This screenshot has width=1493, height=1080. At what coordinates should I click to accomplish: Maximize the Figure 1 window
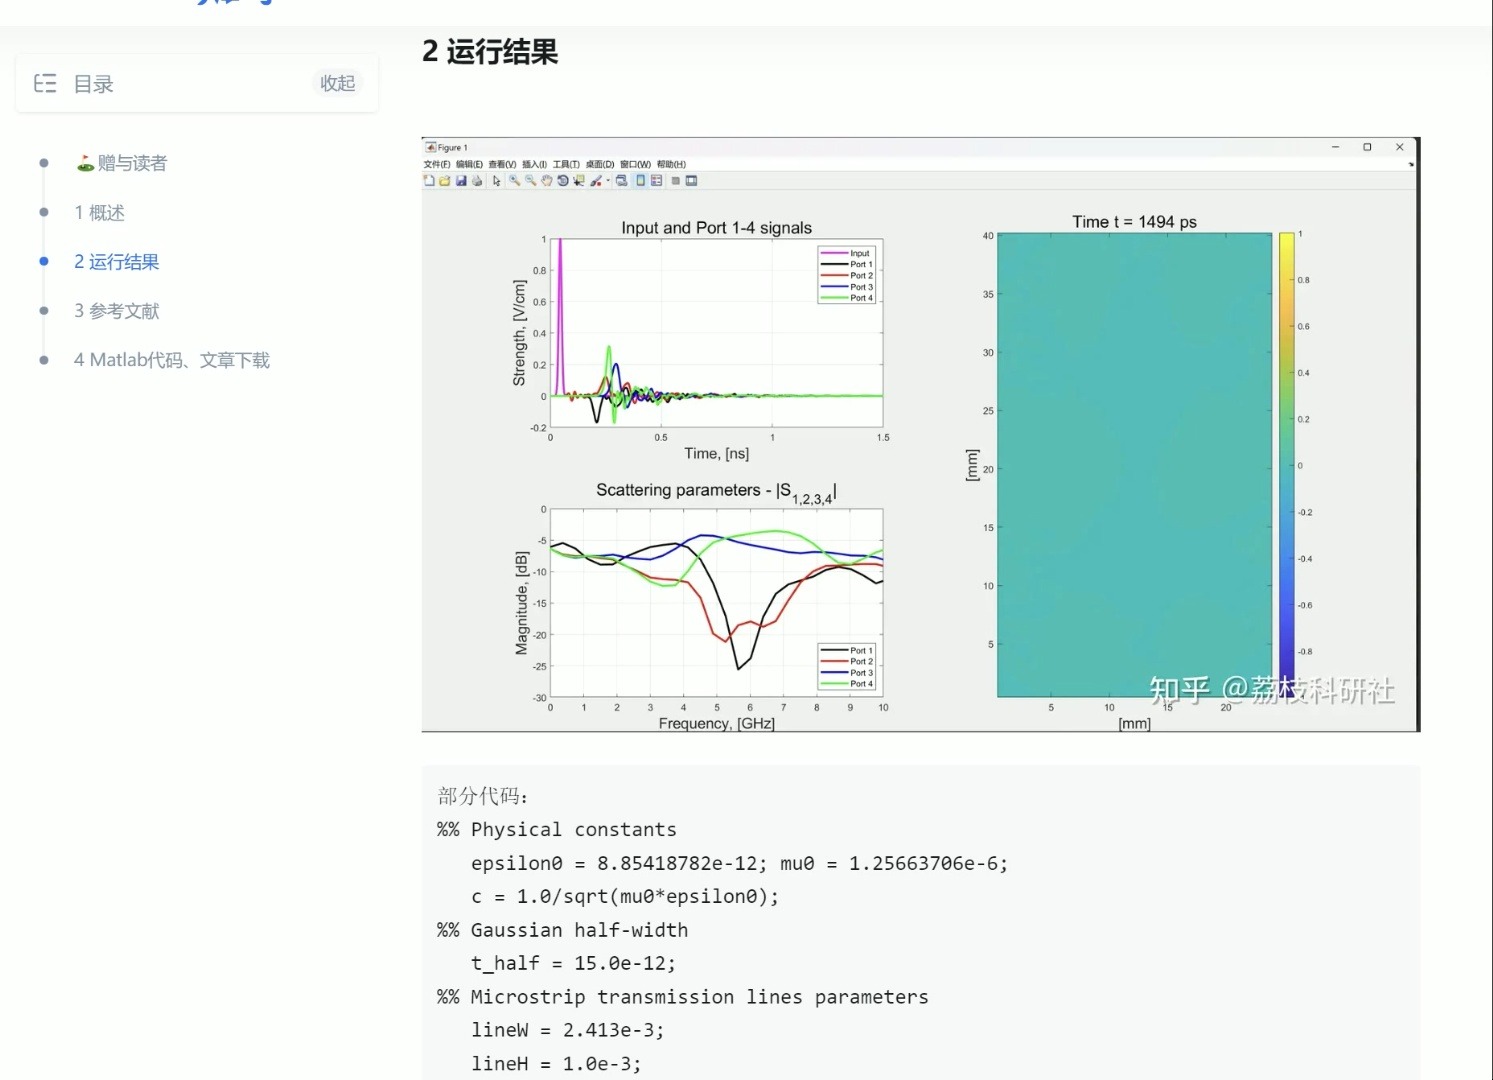tap(1367, 147)
